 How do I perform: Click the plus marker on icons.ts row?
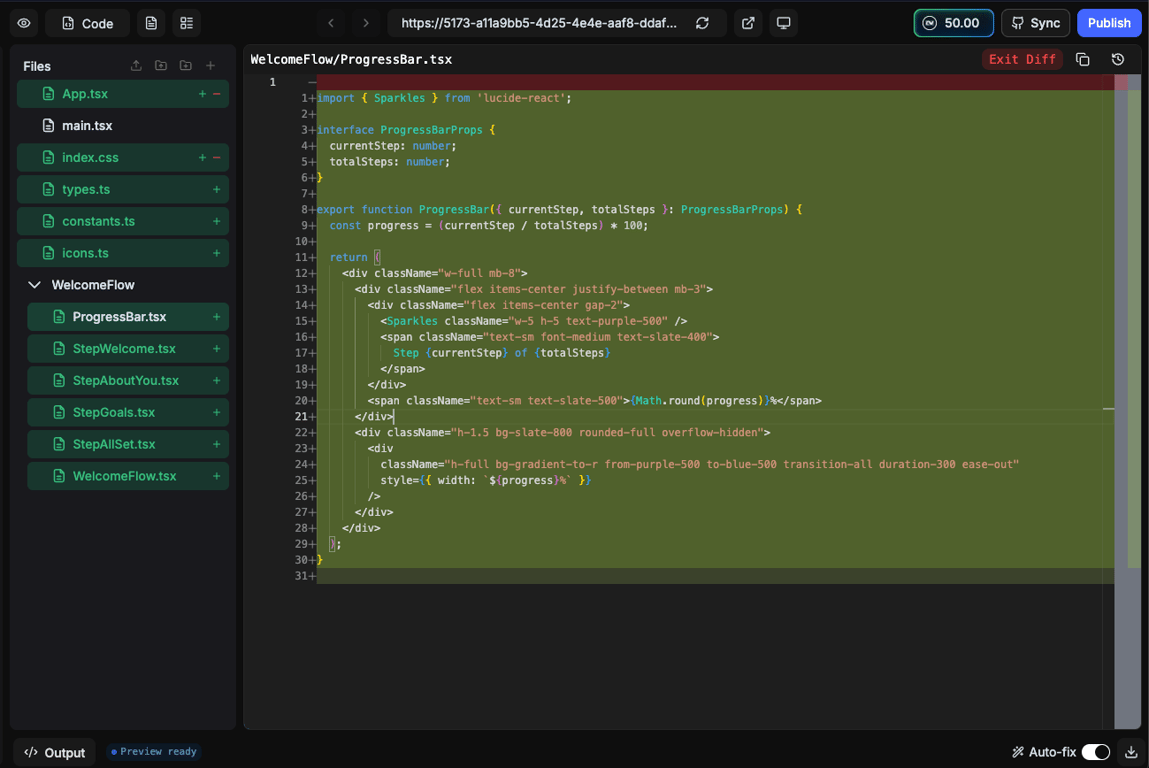[217, 253]
